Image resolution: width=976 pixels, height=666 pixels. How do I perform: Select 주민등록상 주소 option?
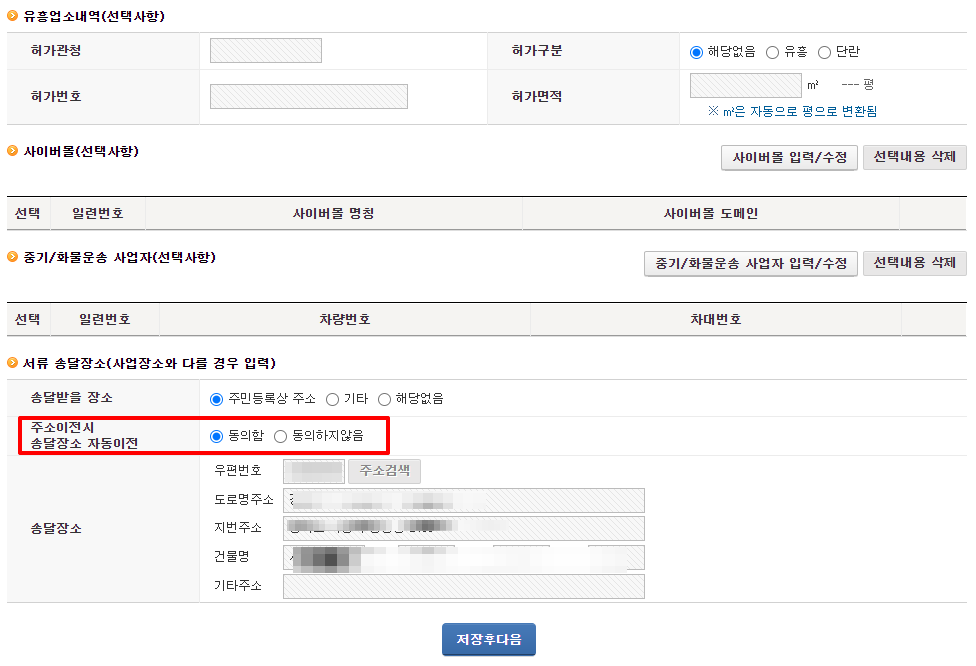[x=215, y=398]
